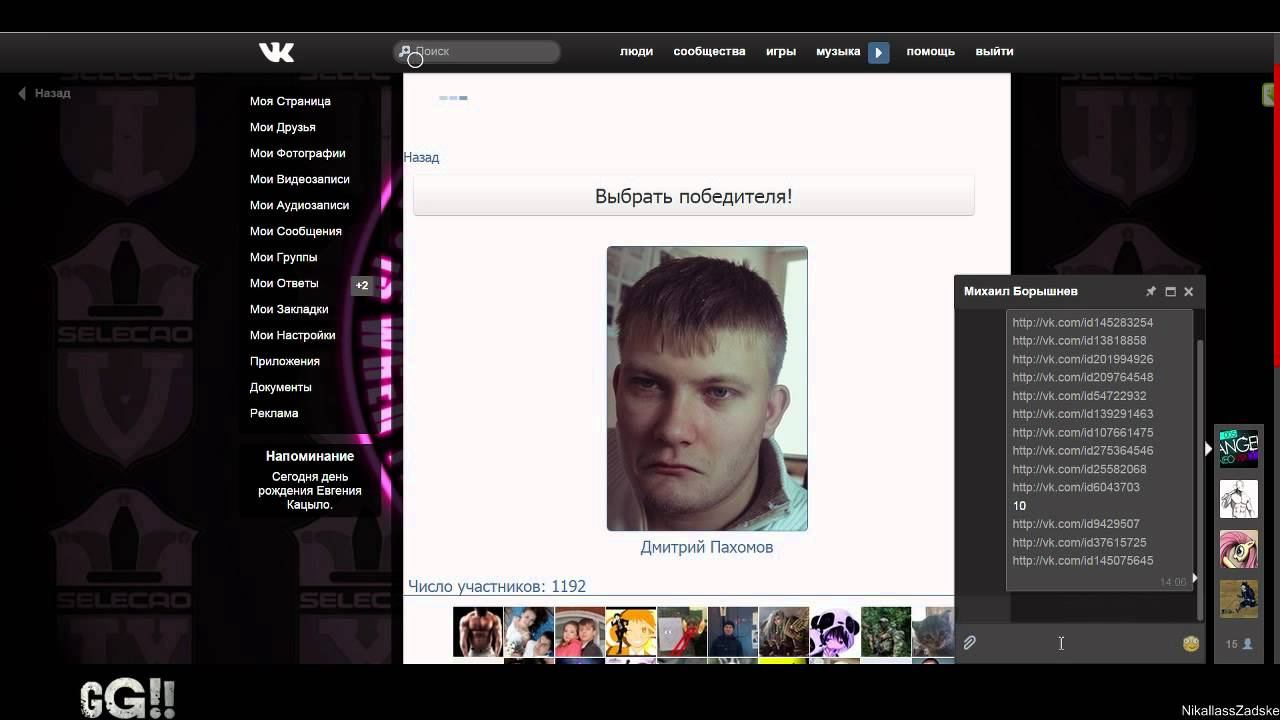Open Мои Видеозаписи
The height and width of the screenshot is (720, 1280).
click(300, 179)
